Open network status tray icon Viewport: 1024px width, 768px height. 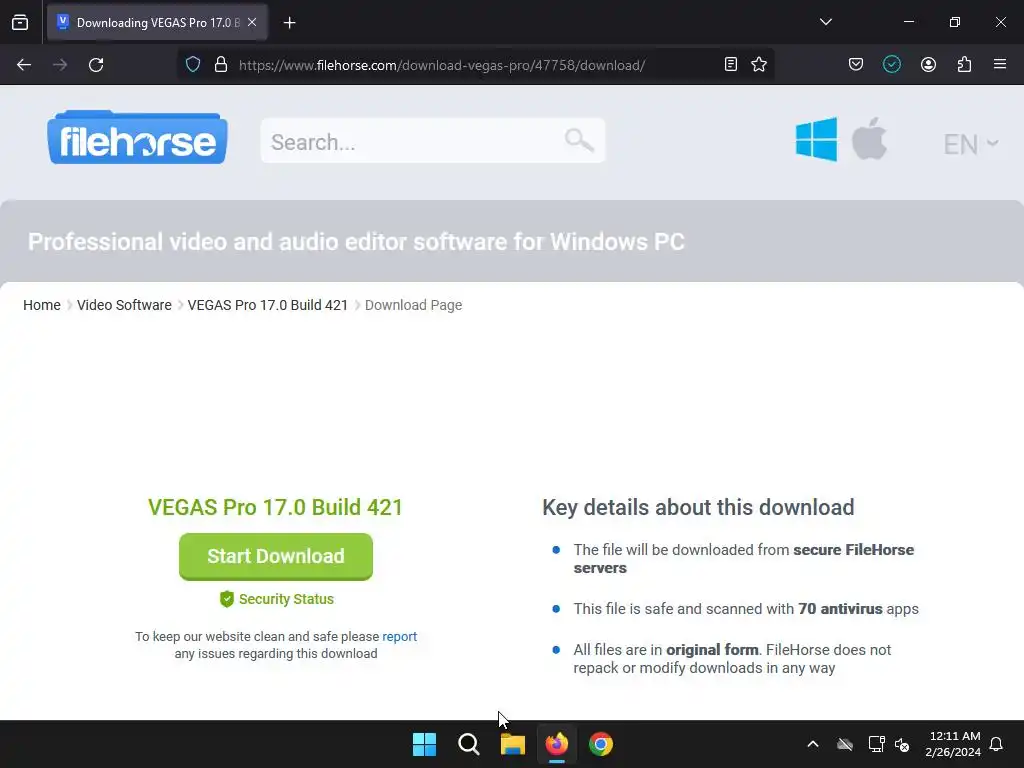[876, 744]
